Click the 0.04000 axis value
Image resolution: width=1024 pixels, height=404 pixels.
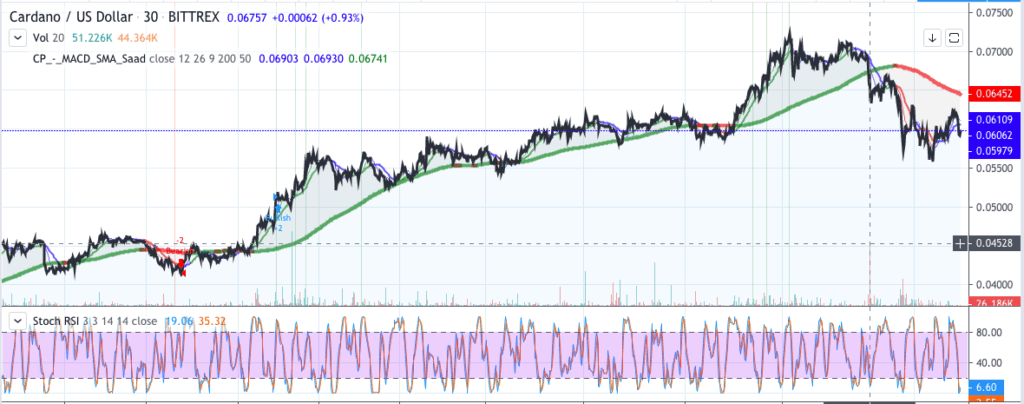(995, 285)
